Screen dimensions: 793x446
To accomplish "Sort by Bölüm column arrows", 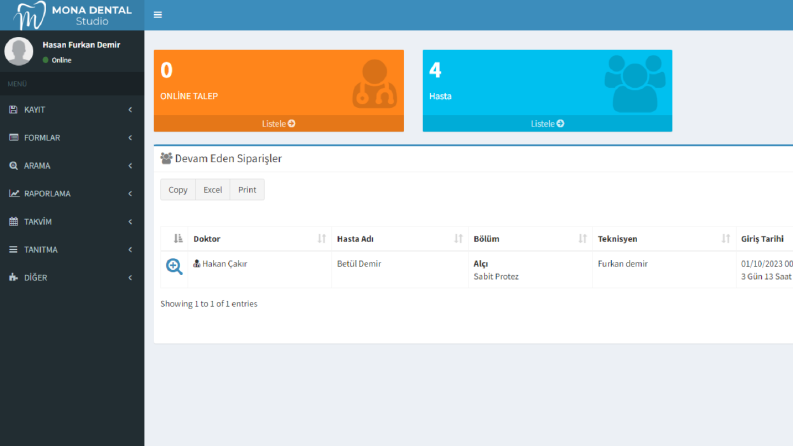I will tap(583, 239).
